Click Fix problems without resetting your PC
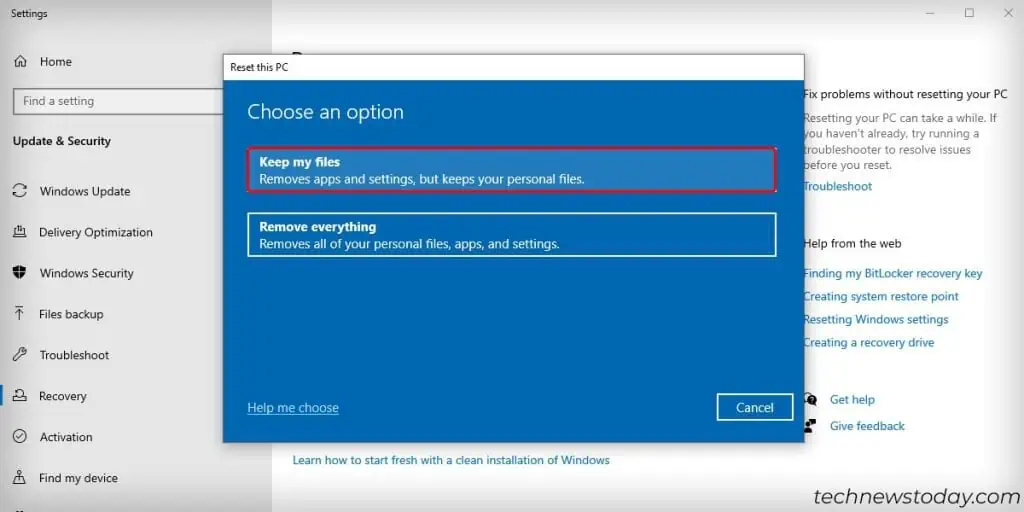 tap(905, 94)
